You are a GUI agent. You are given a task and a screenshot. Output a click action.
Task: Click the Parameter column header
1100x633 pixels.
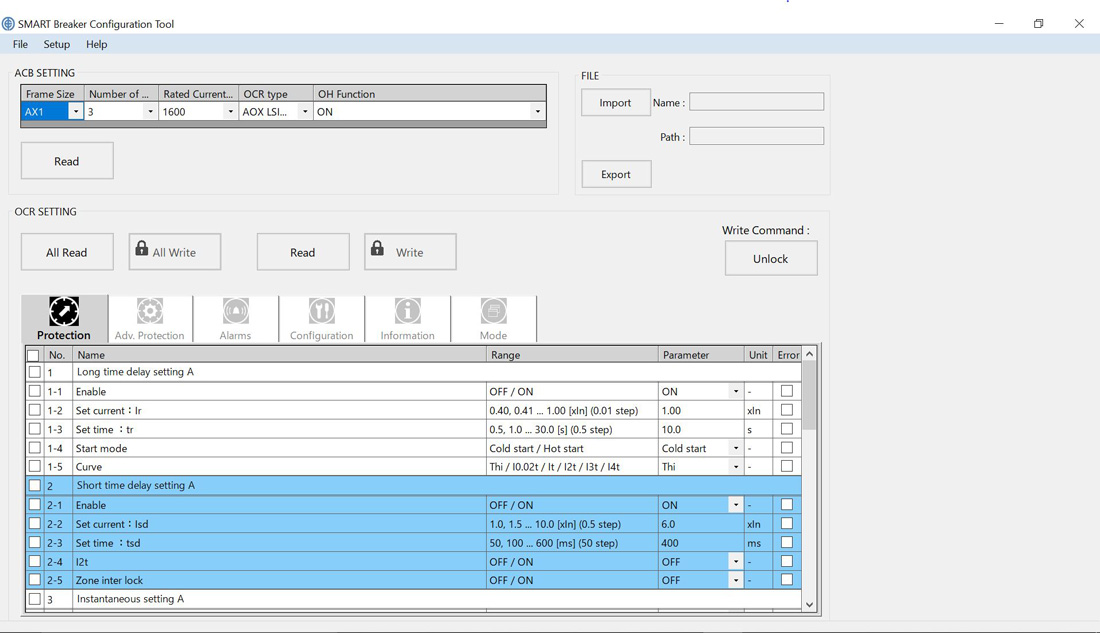pyautogui.click(x=702, y=355)
